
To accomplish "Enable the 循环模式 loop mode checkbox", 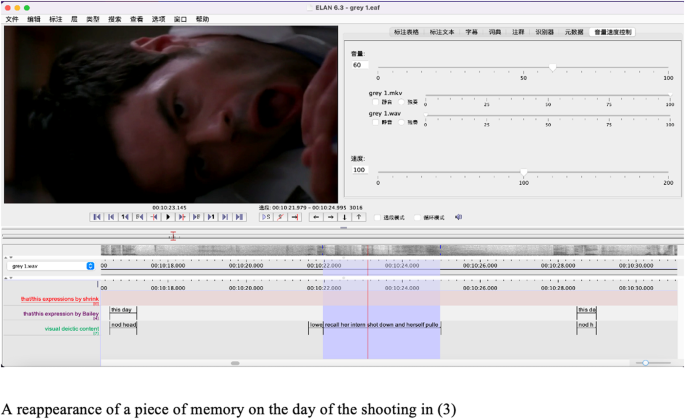I will coord(418,217).
